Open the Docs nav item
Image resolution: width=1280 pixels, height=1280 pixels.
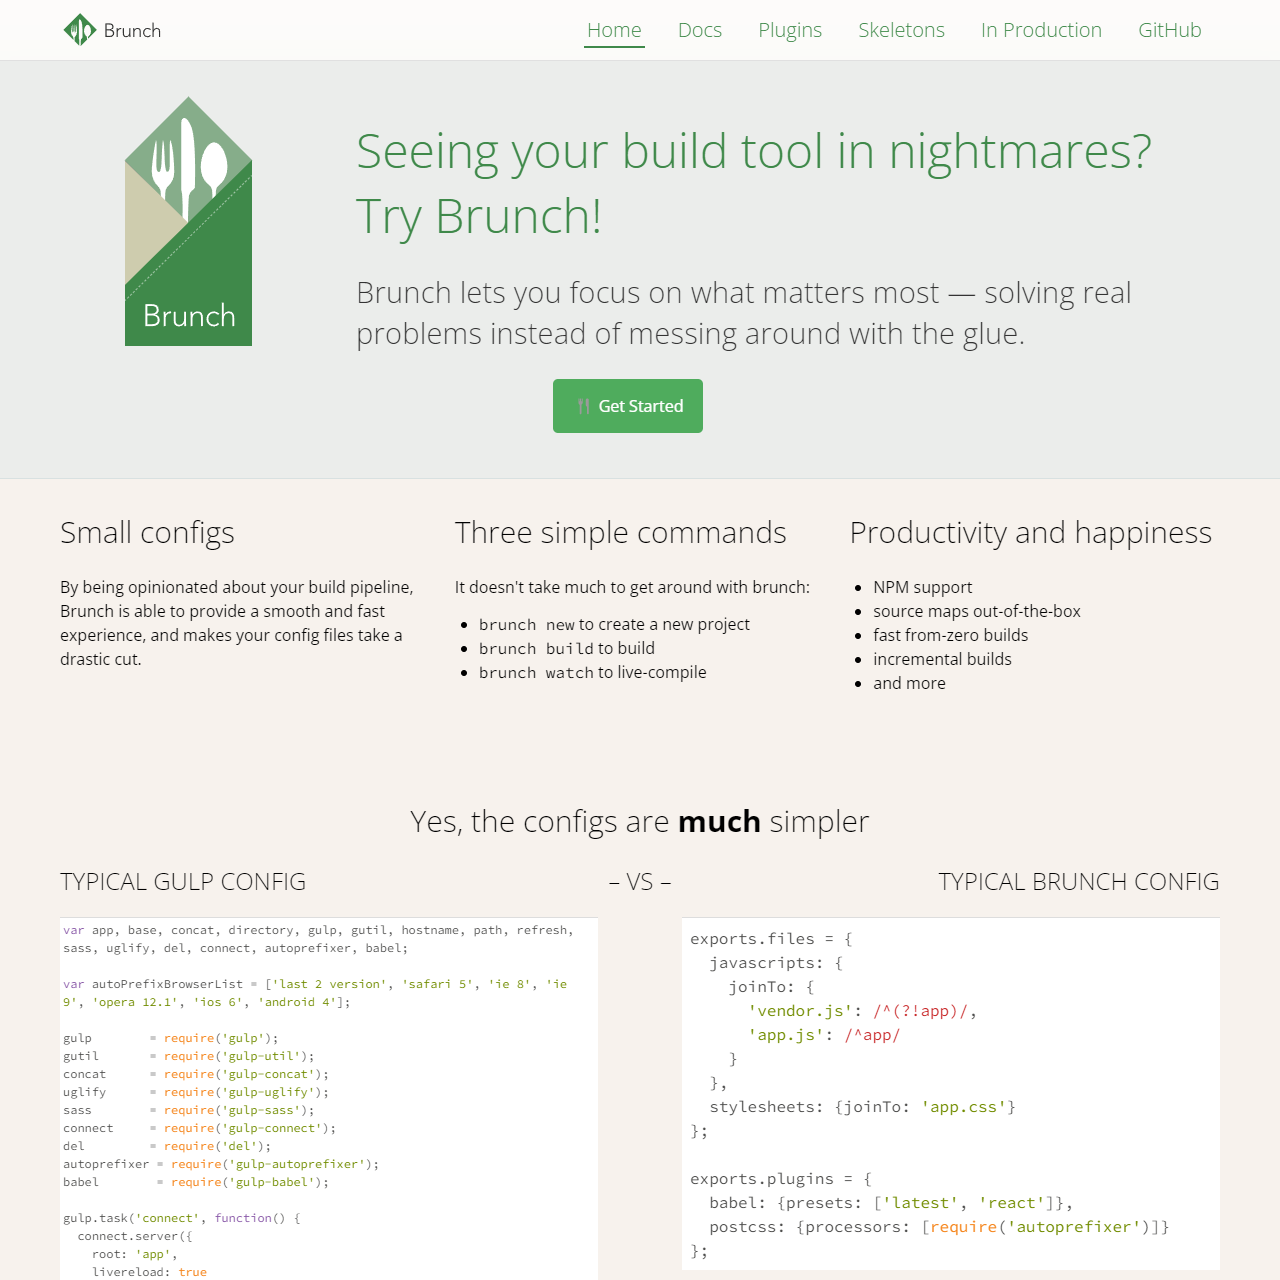click(x=700, y=30)
